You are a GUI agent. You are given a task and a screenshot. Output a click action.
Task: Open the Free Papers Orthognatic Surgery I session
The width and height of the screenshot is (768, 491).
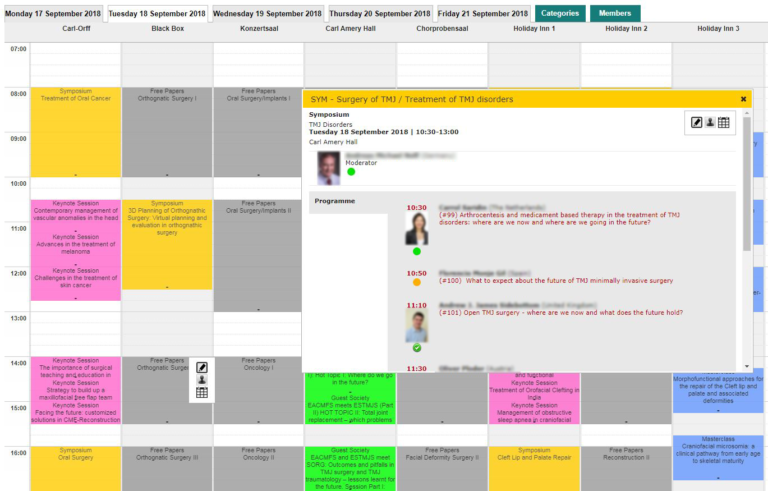coord(167,132)
